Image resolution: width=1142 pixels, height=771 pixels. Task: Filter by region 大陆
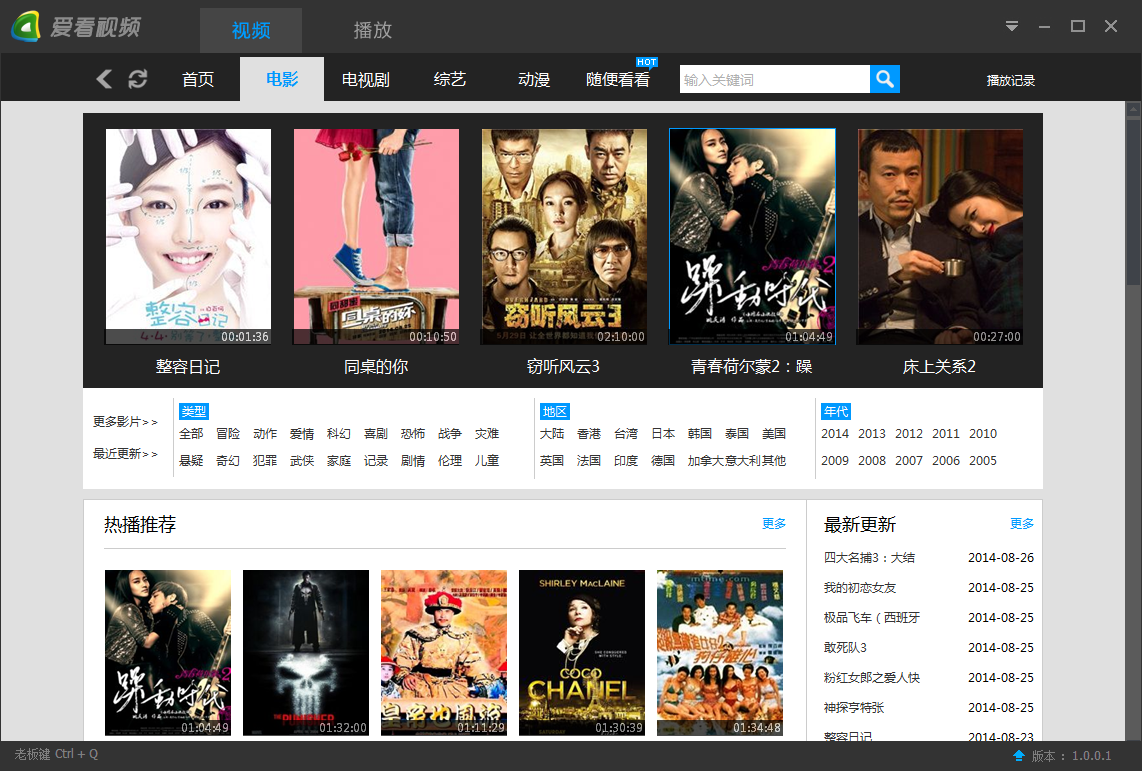click(552, 433)
